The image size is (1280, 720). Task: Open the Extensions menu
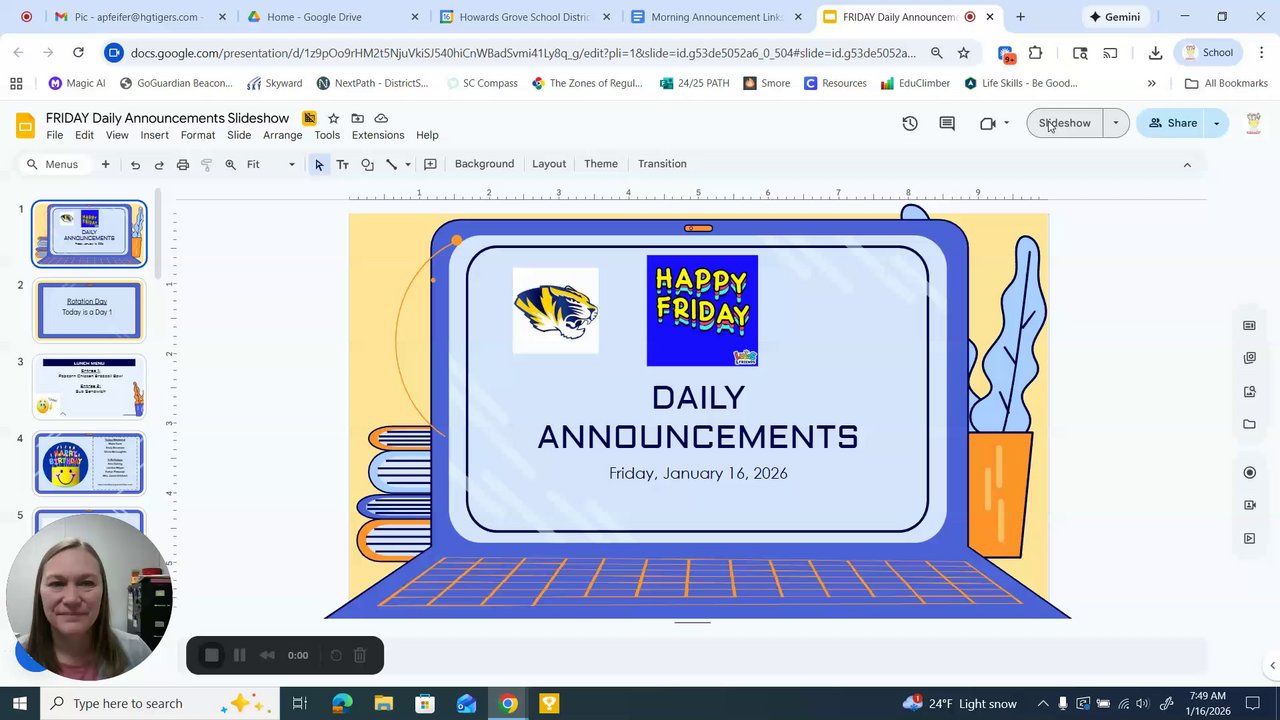pyautogui.click(x=378, y=135)
